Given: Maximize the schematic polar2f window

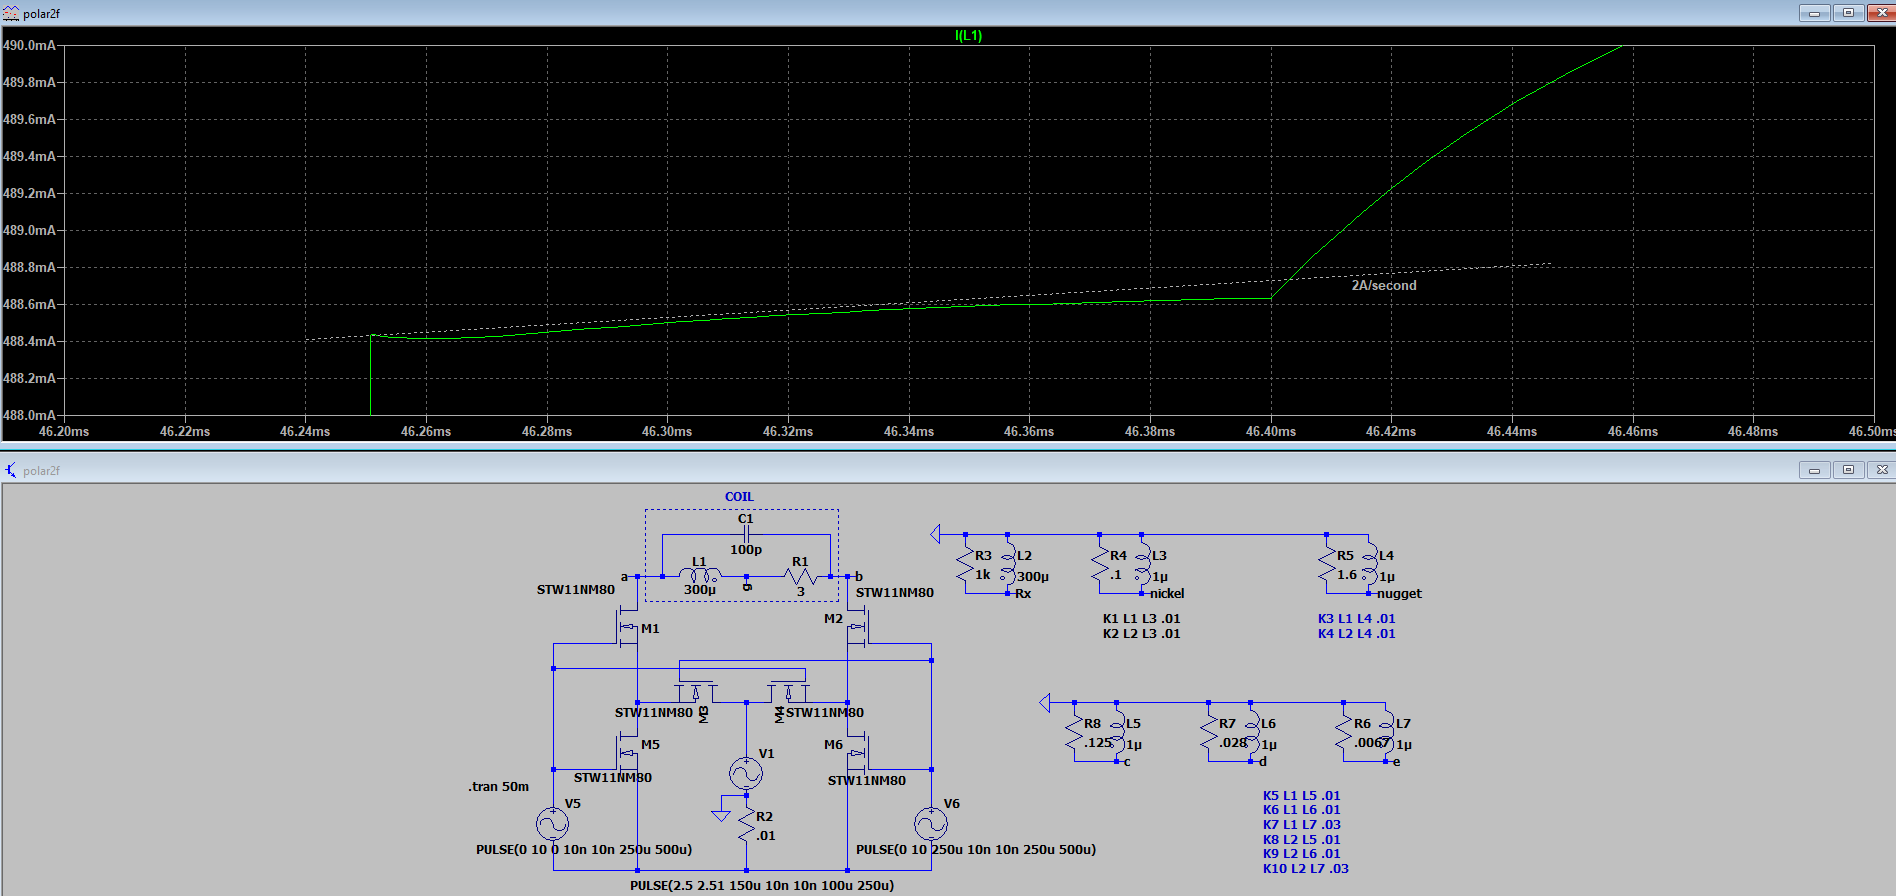Looking at the screenshot, I should click(x=1848, y=470).
